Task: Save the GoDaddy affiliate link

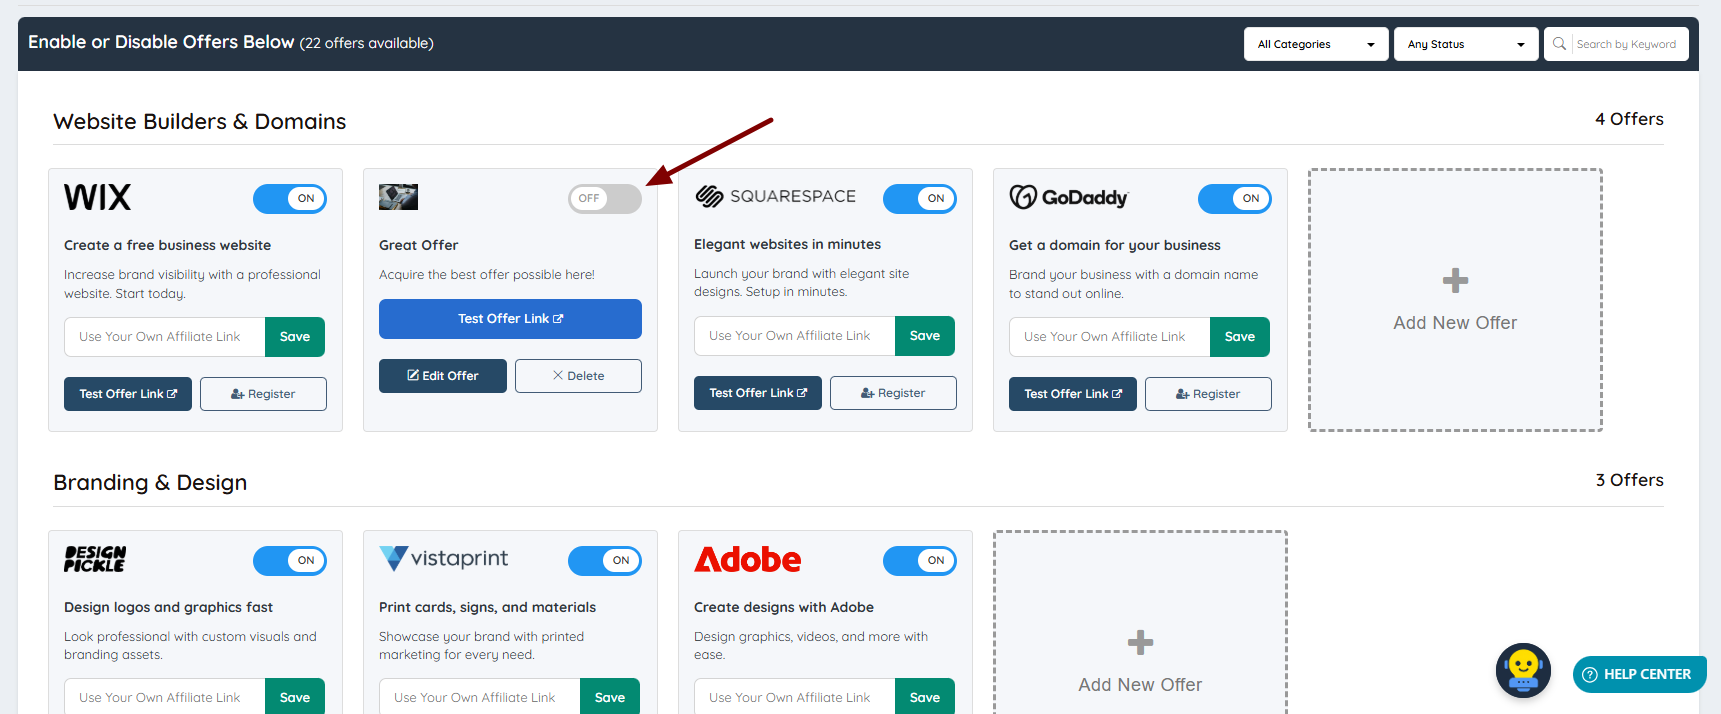Action: (x=1240, y=337)
